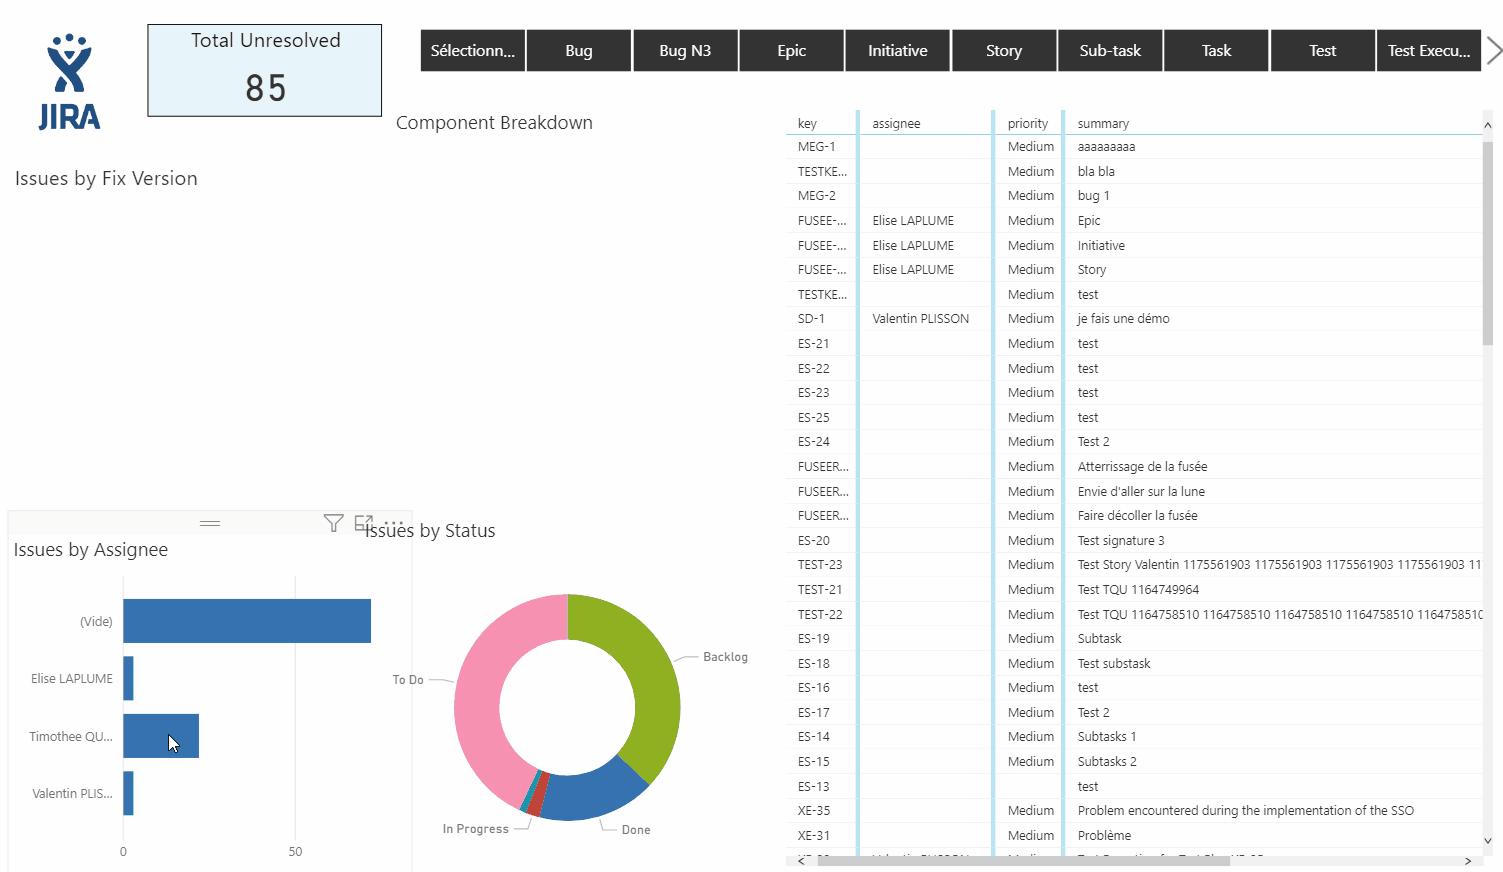Select the Timothee QU... bar in assignee chart
The height and width of the screenshot is (872, 1503).
[x=161, y=736]
